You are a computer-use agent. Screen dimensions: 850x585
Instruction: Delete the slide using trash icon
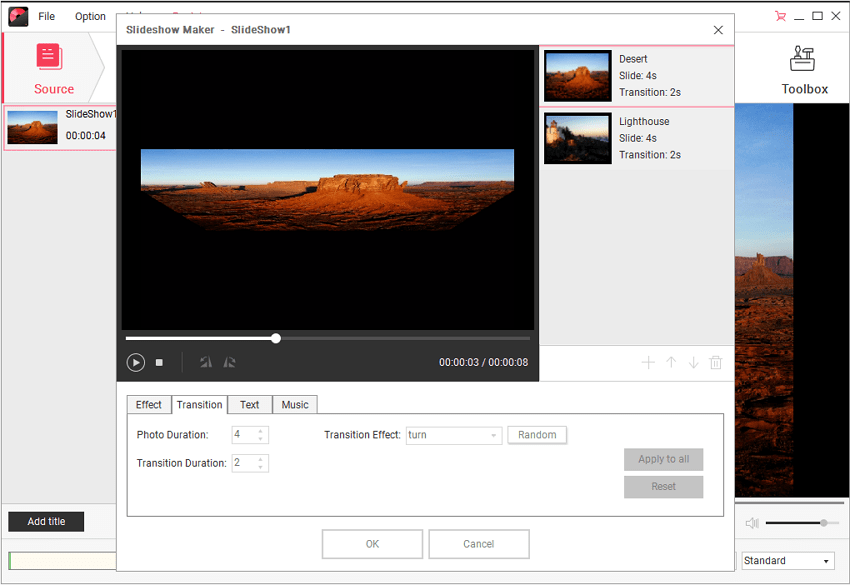coord(716,362)
